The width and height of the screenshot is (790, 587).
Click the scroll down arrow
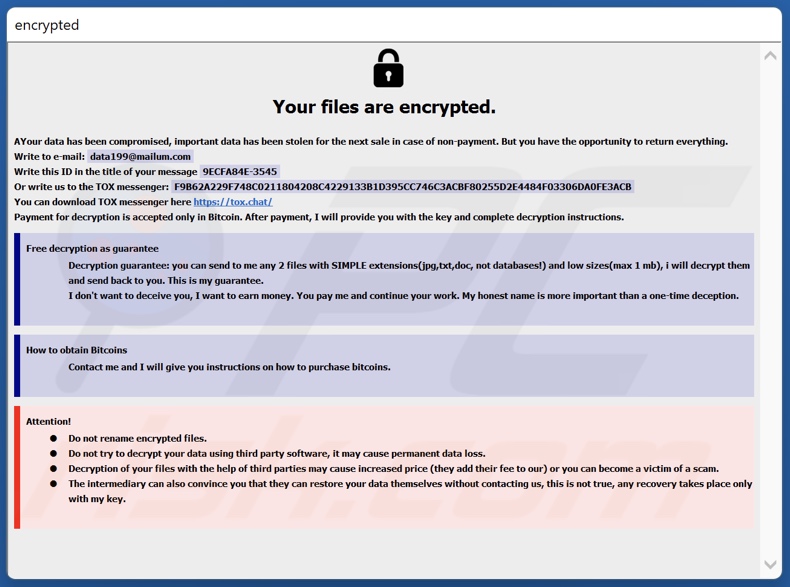[770, 565]
